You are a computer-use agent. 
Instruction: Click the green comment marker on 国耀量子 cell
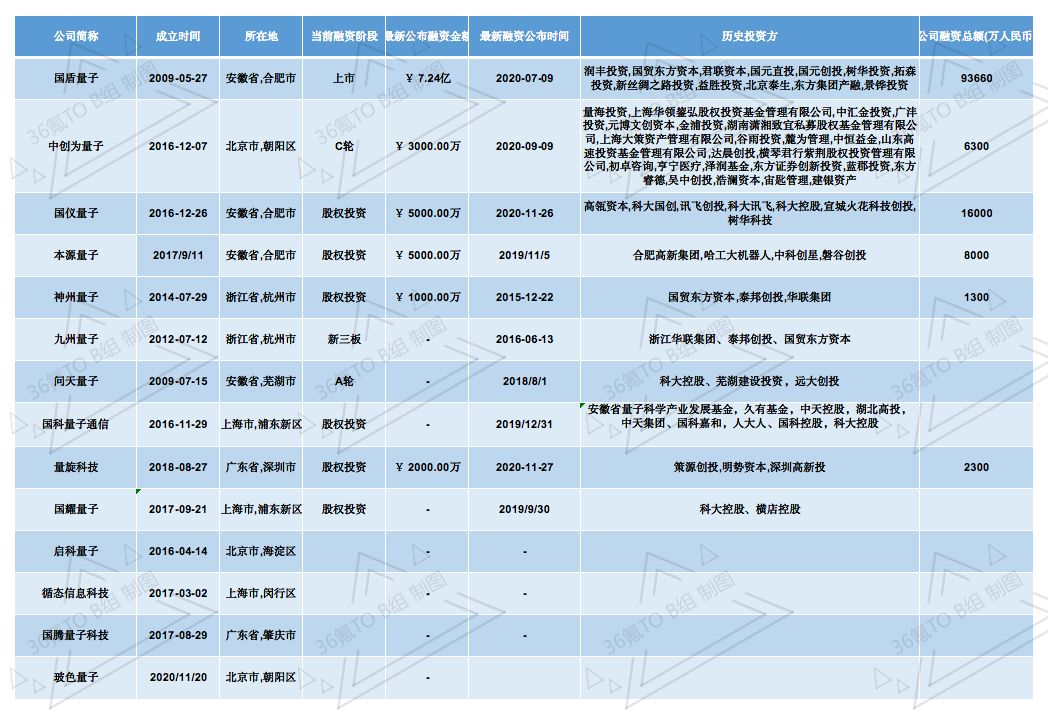139,491
